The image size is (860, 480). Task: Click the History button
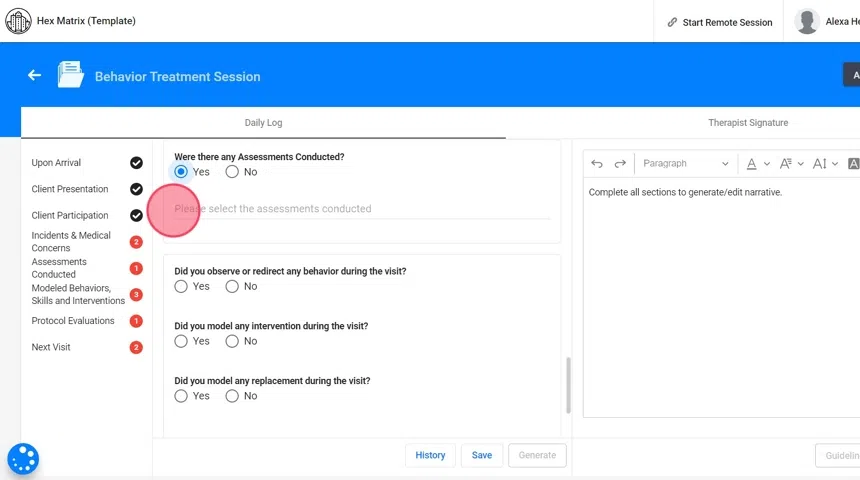430,455
